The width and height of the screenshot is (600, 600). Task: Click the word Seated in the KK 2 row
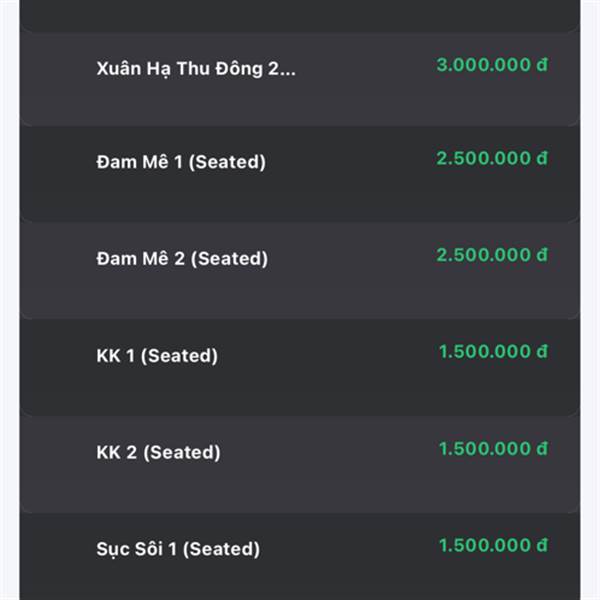(182, 453)
